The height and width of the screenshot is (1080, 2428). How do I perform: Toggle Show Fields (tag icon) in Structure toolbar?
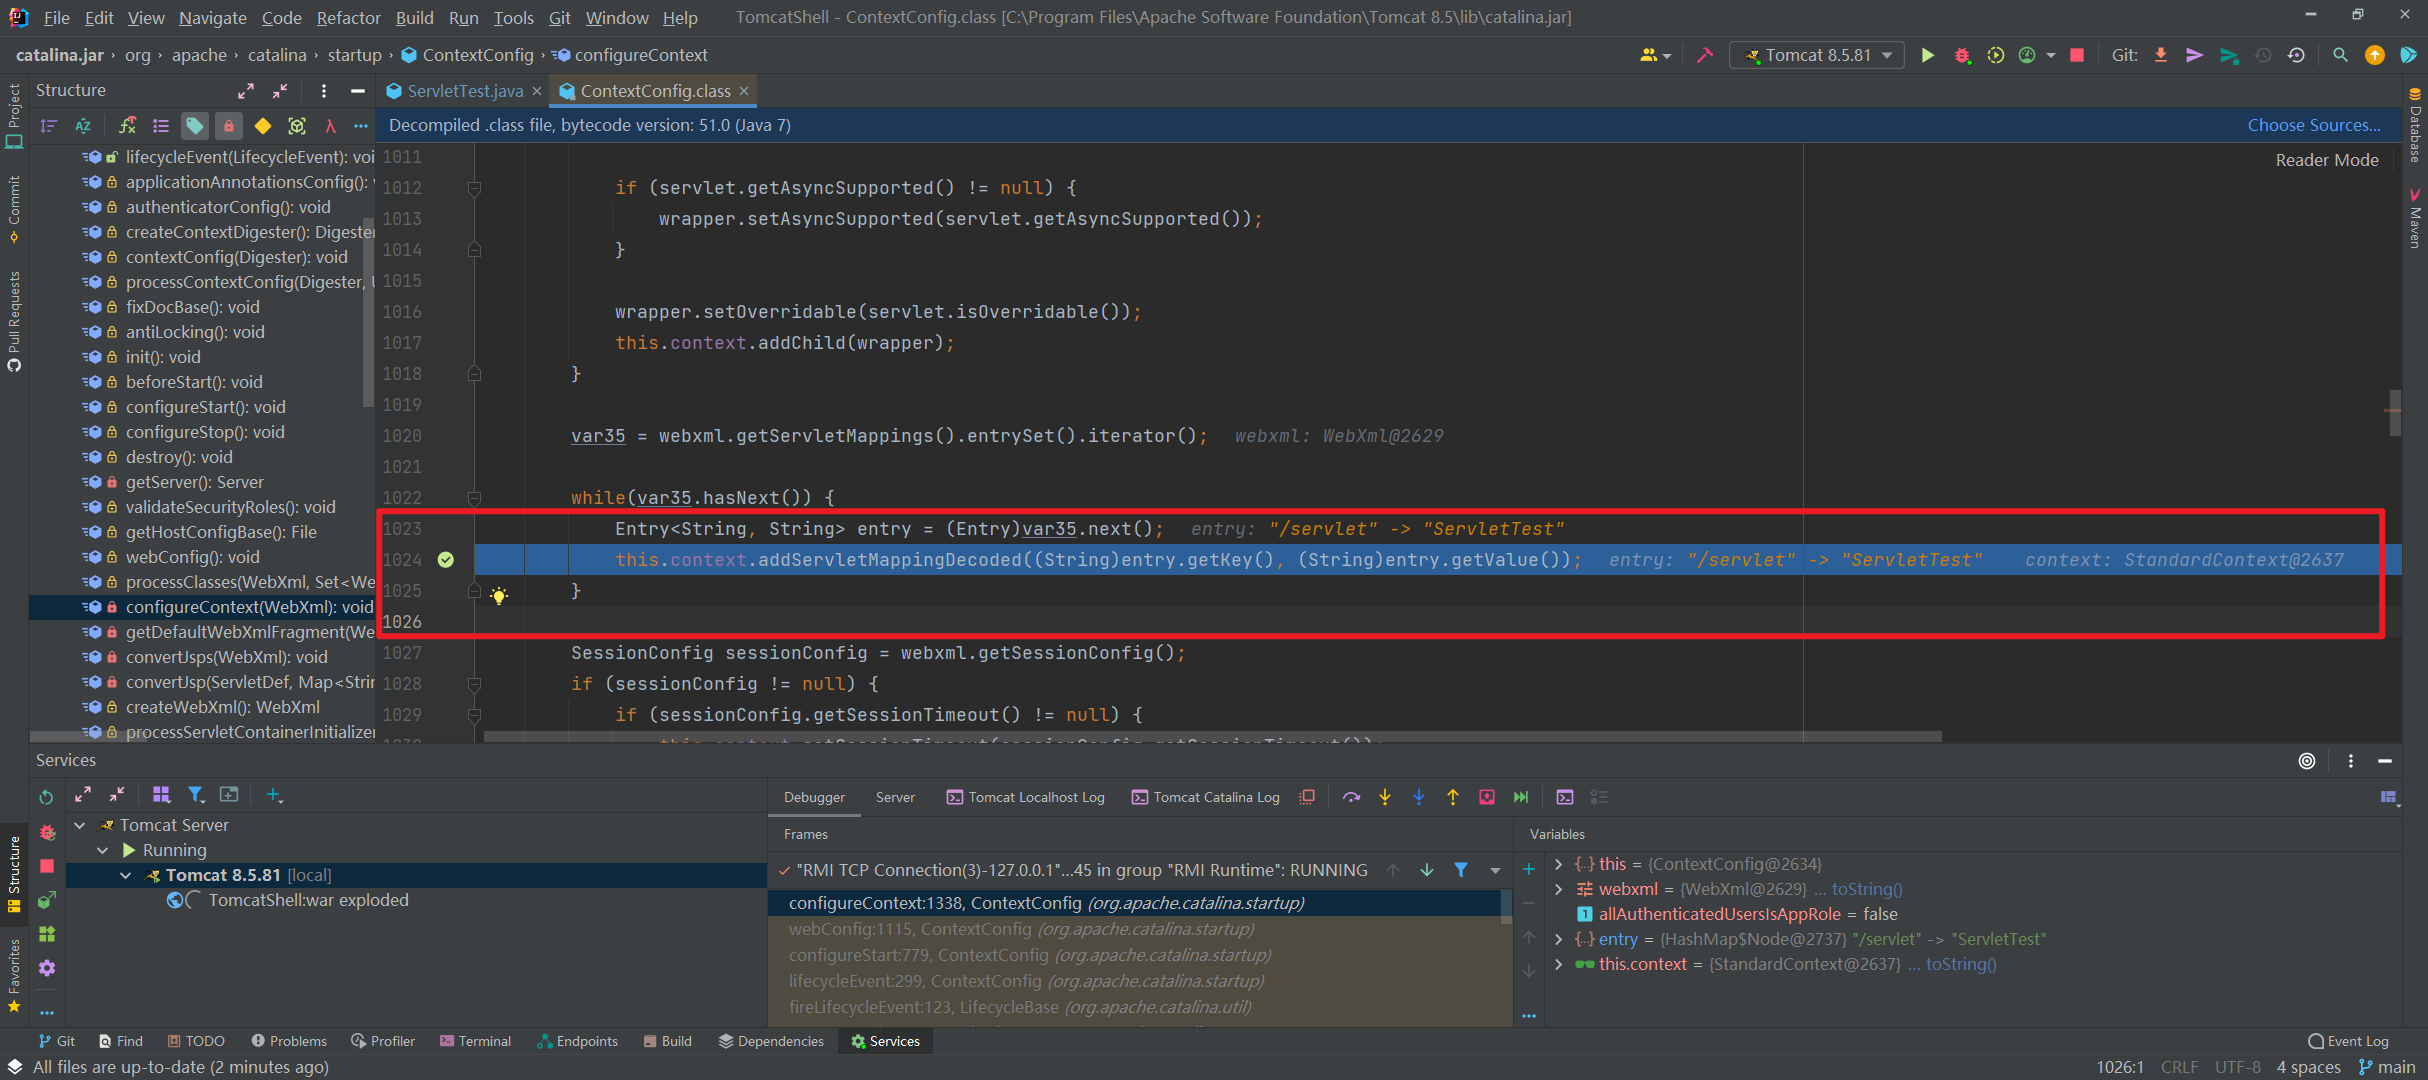coord(195,126)
